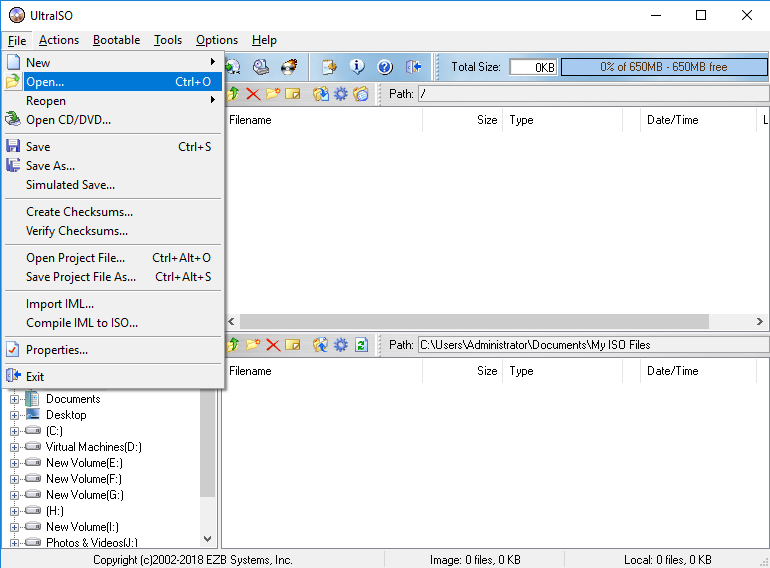Select Save As... menu entry
This screenshot has height=568, width=770.
(x=113, y=166)
